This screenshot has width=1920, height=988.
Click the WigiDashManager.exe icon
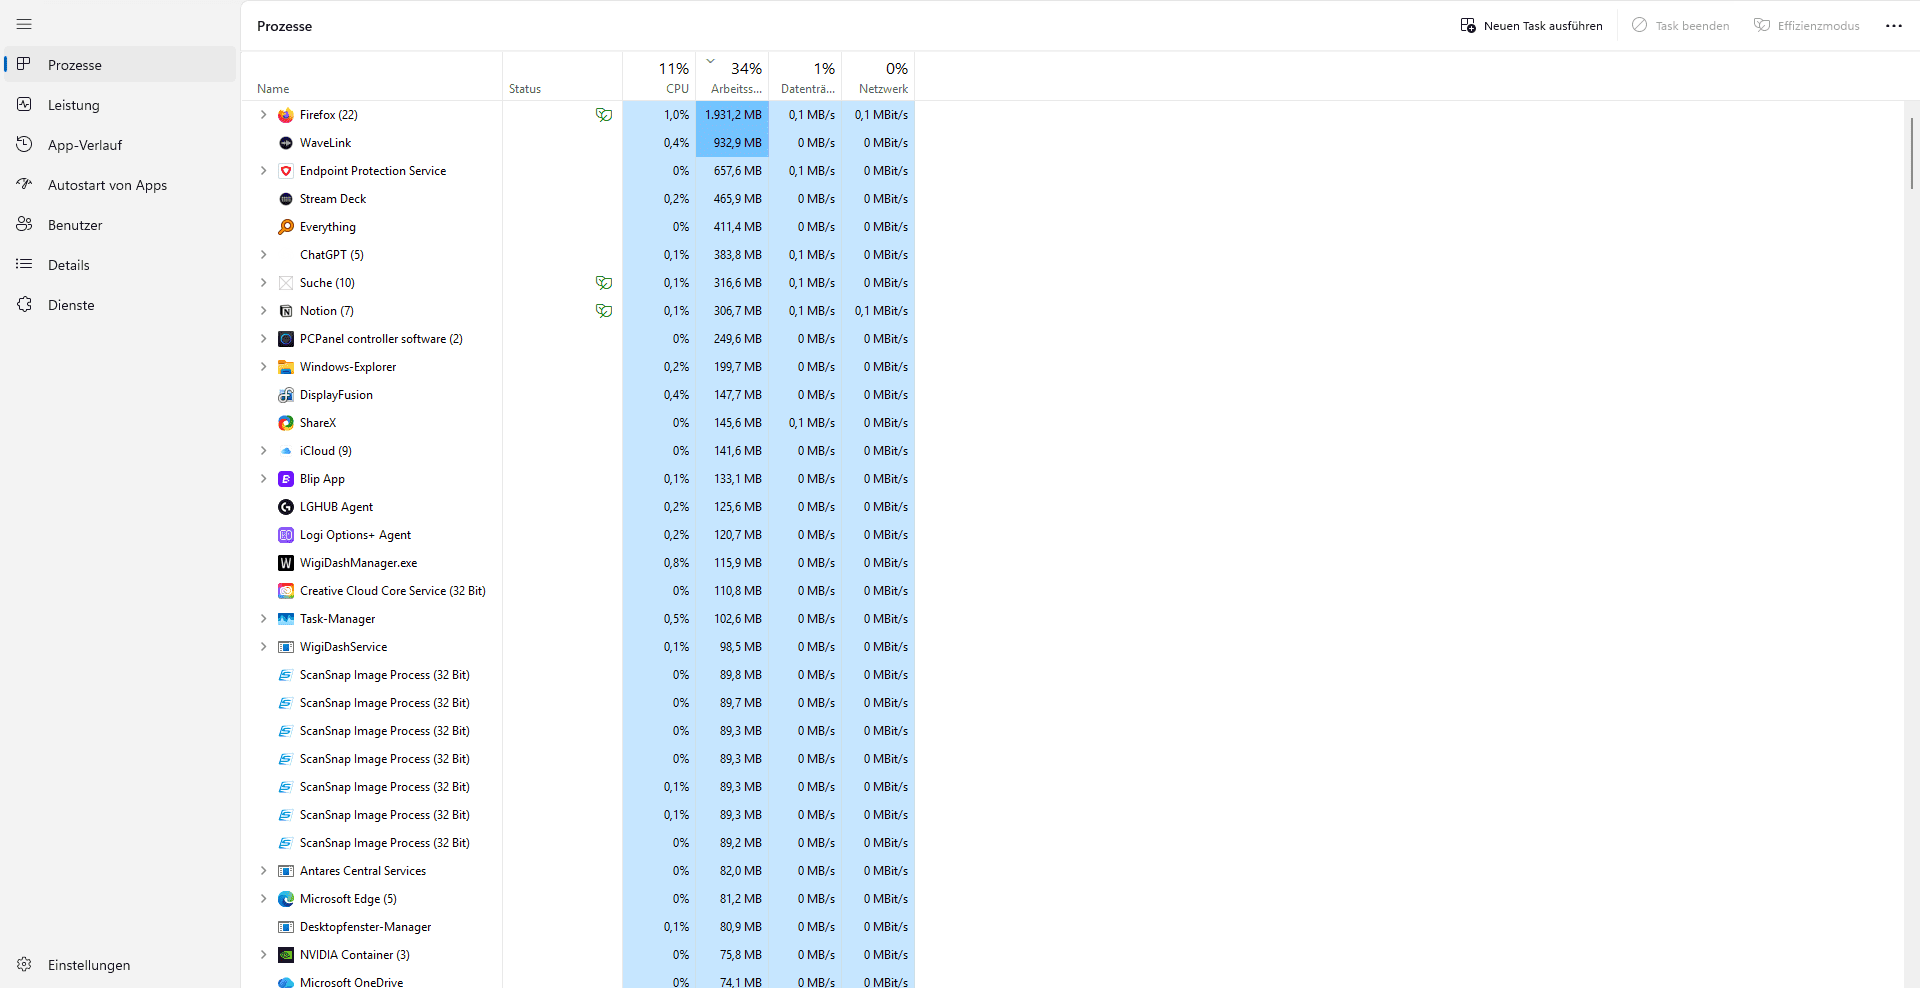coord(286,563)
